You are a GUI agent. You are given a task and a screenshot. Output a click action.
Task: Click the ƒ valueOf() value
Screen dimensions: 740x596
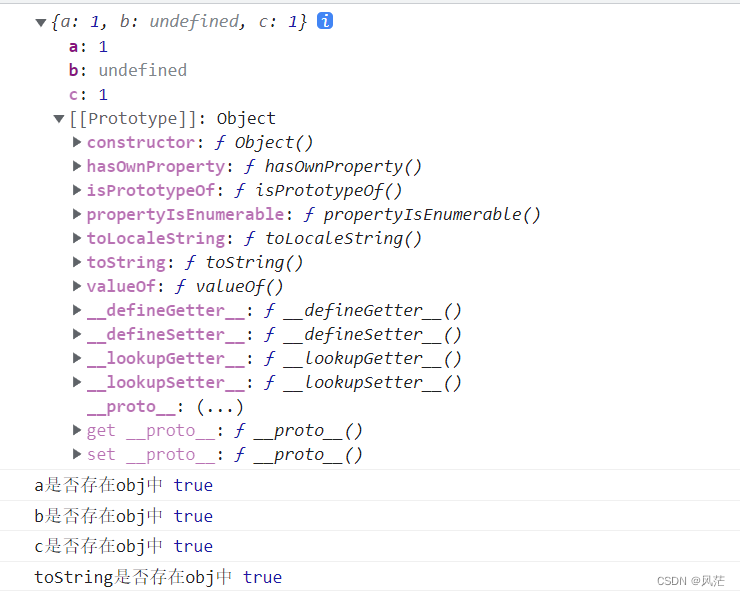tap(229, 286)
